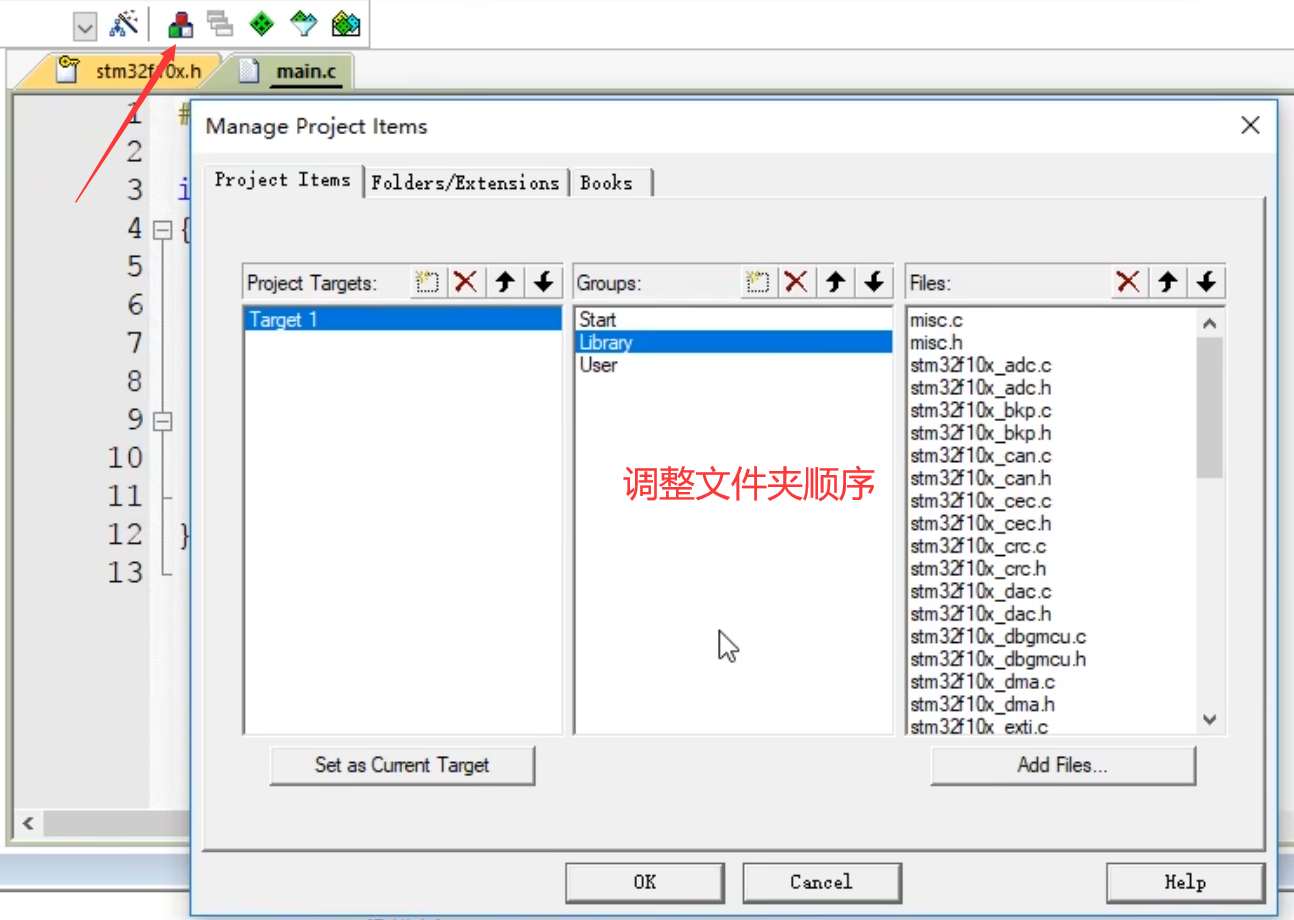Select the User group in Groups list
The image size is (1294, 920).
(598, 365)
